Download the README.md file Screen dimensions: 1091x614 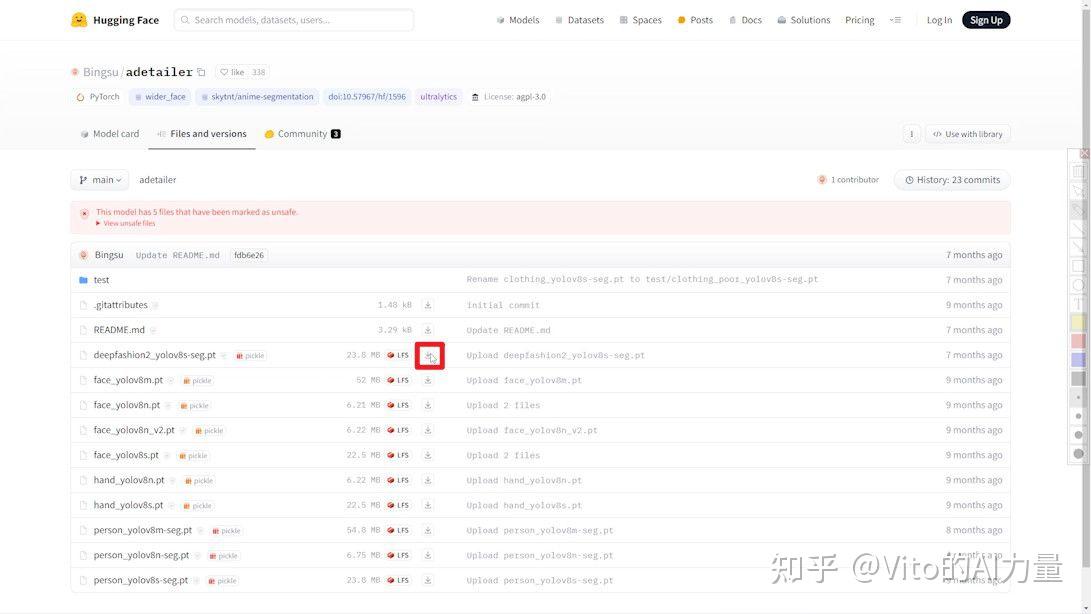428,330
